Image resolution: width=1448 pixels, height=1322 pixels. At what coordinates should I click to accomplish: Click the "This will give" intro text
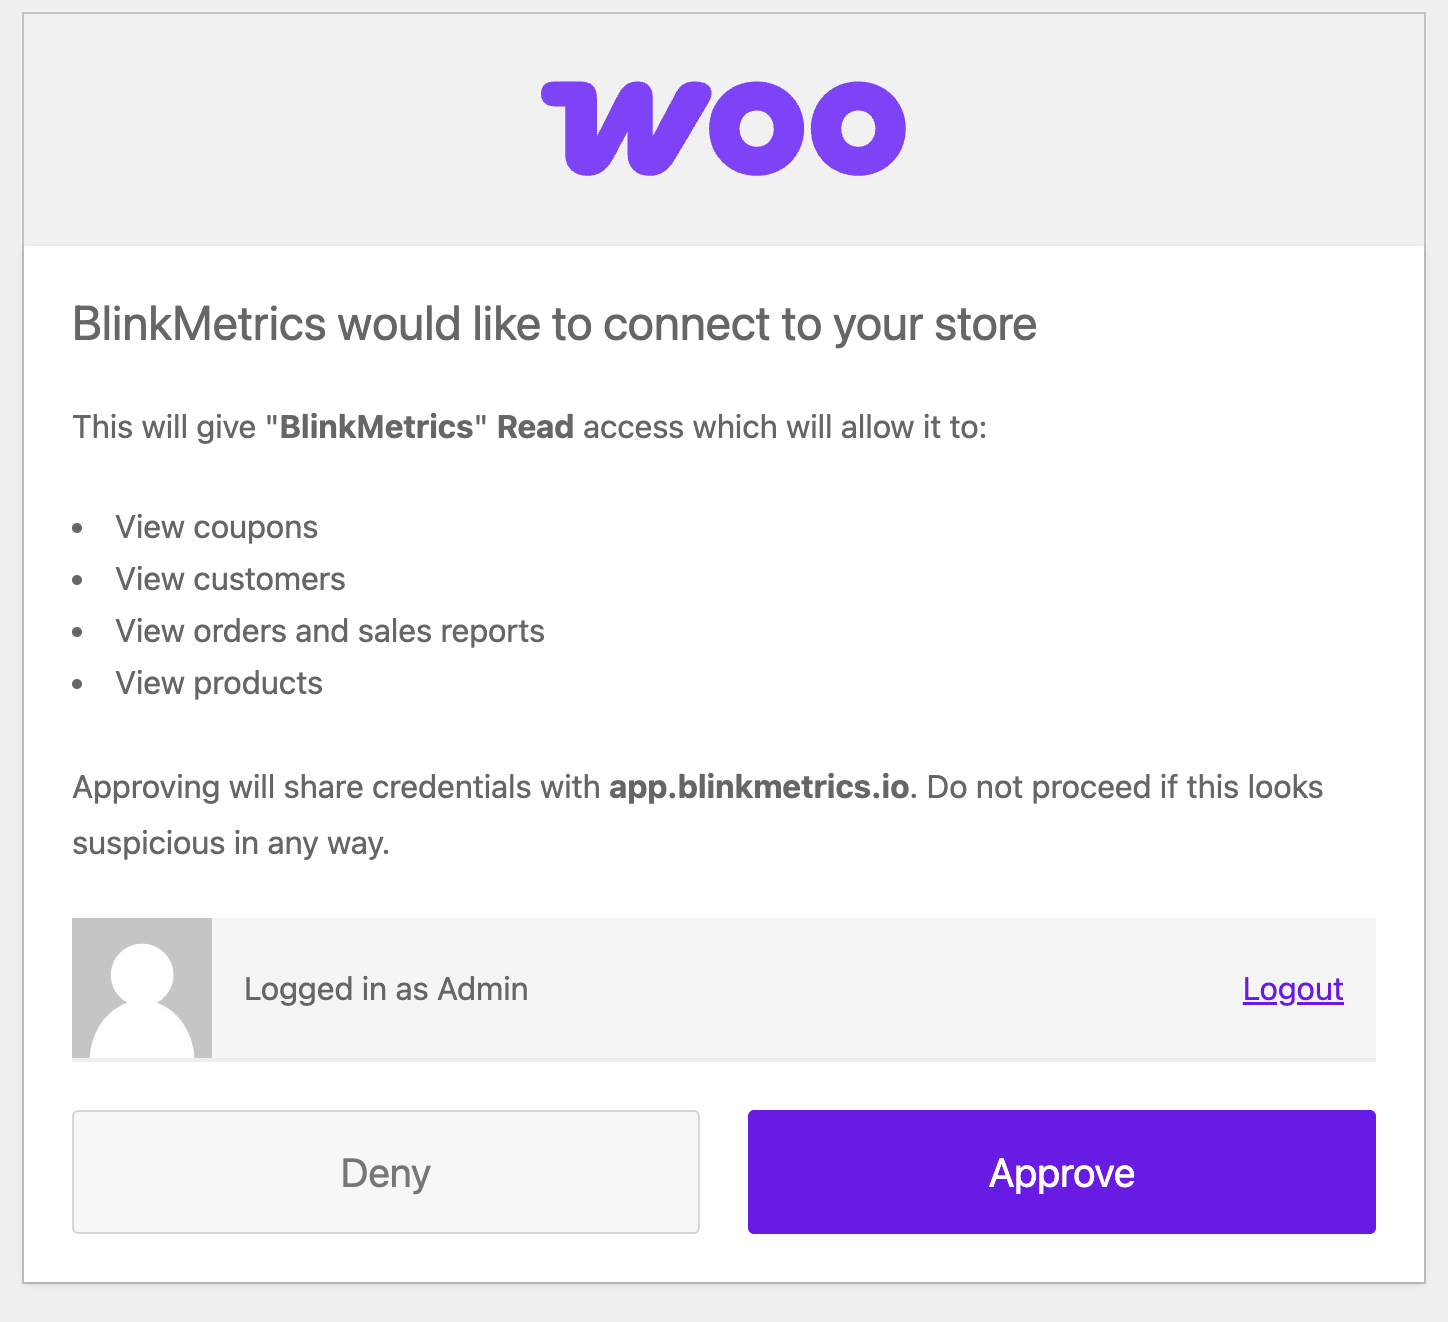[164, 427]
